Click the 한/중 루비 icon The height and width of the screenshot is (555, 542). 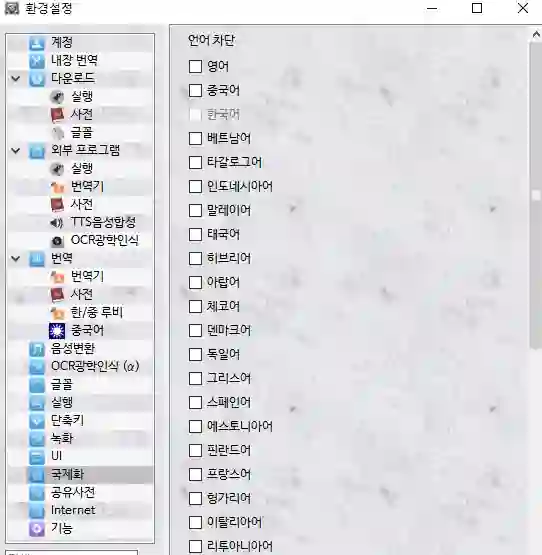click(57, 313)
